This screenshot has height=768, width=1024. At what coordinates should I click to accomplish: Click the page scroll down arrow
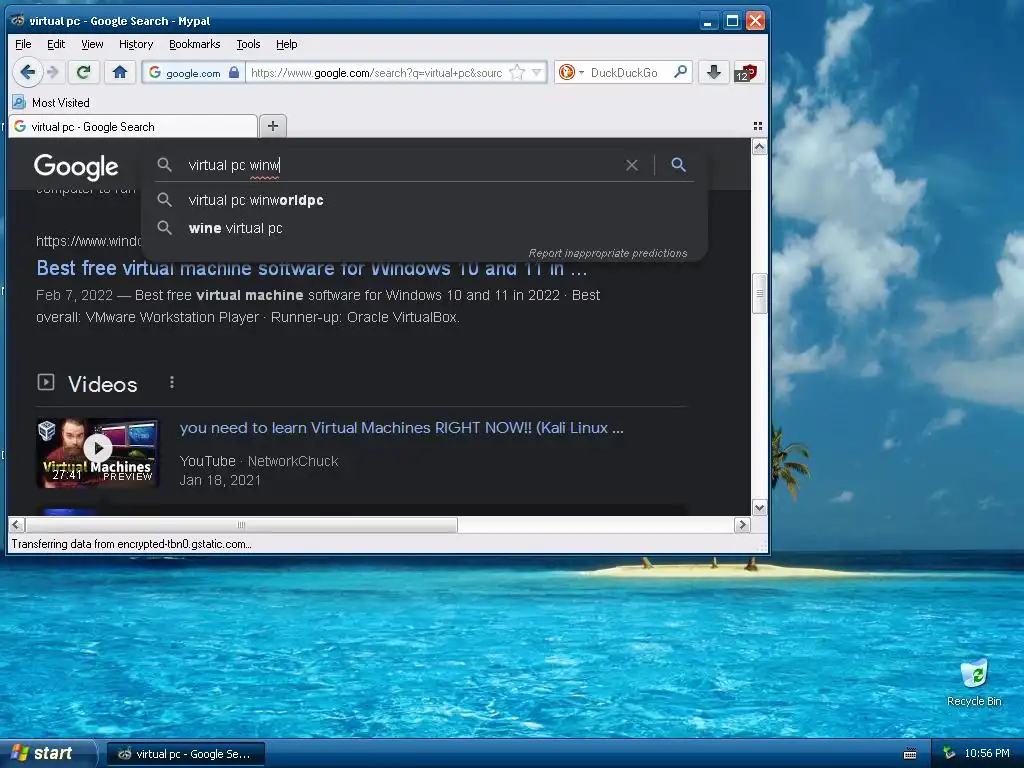coord(759,507)
